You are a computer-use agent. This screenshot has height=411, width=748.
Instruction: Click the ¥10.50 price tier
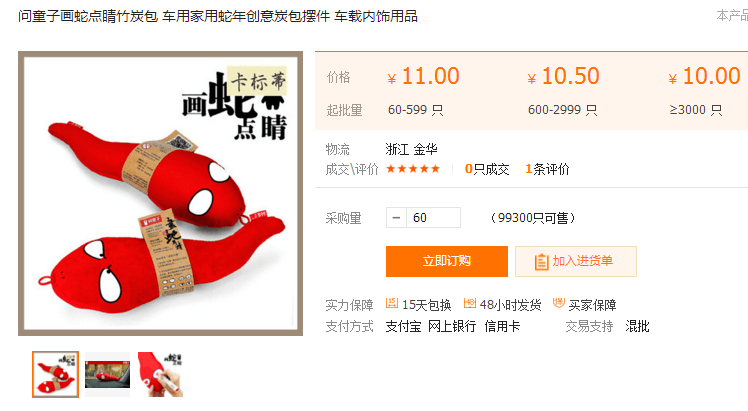coord(563,76)
